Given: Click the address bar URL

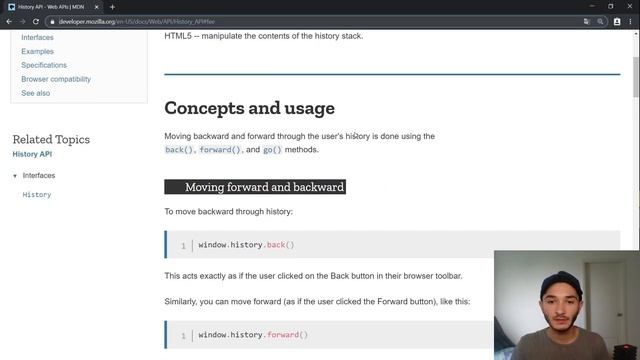Looking at the screenshot, I should [137, 22].
